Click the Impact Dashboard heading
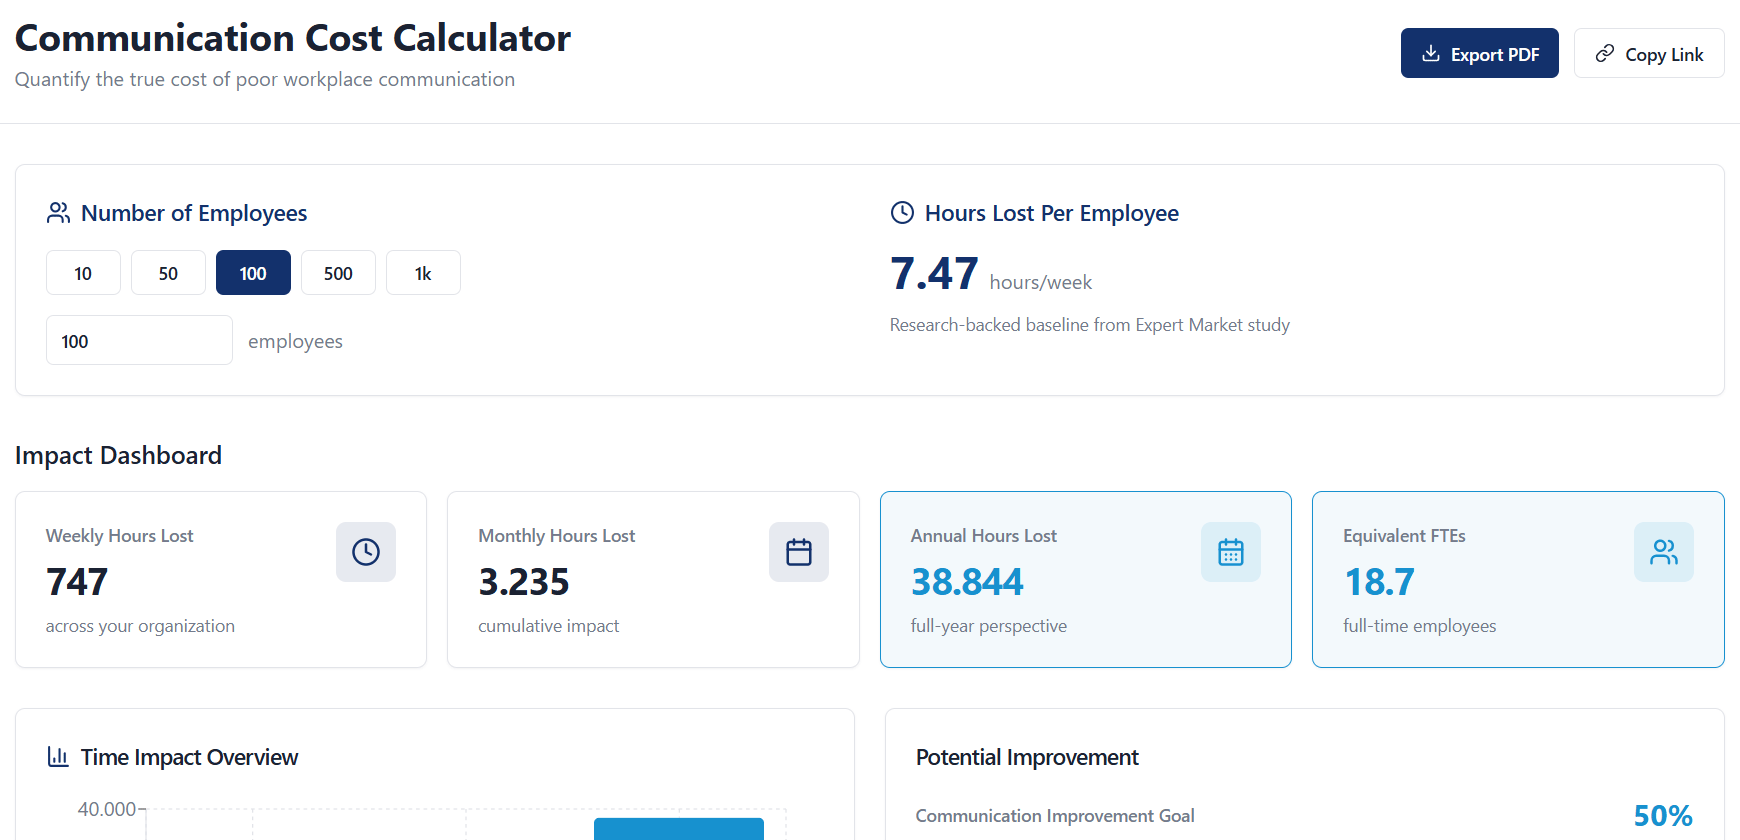 (x=118, y=455)
